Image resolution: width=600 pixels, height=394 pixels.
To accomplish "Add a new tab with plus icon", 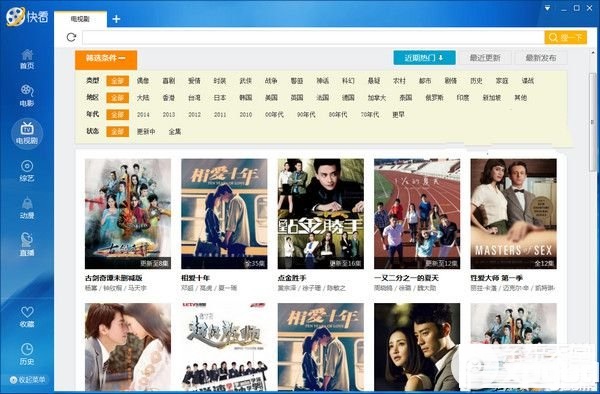I will 116,19.
